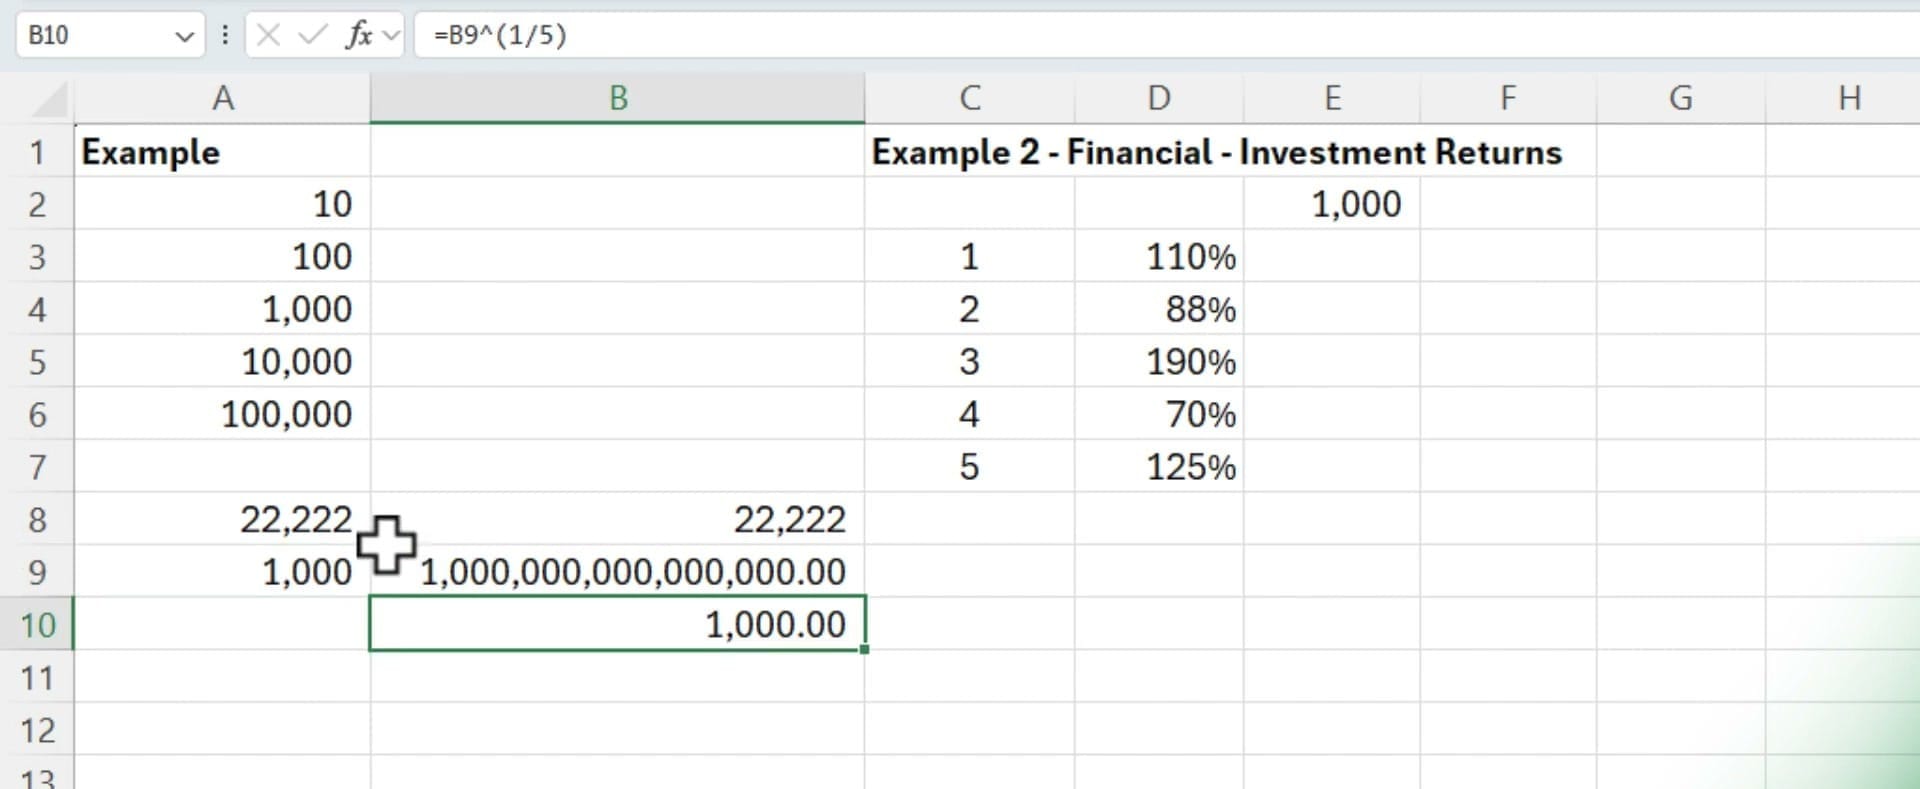
Task: Select column F header
Action: 1508,98
